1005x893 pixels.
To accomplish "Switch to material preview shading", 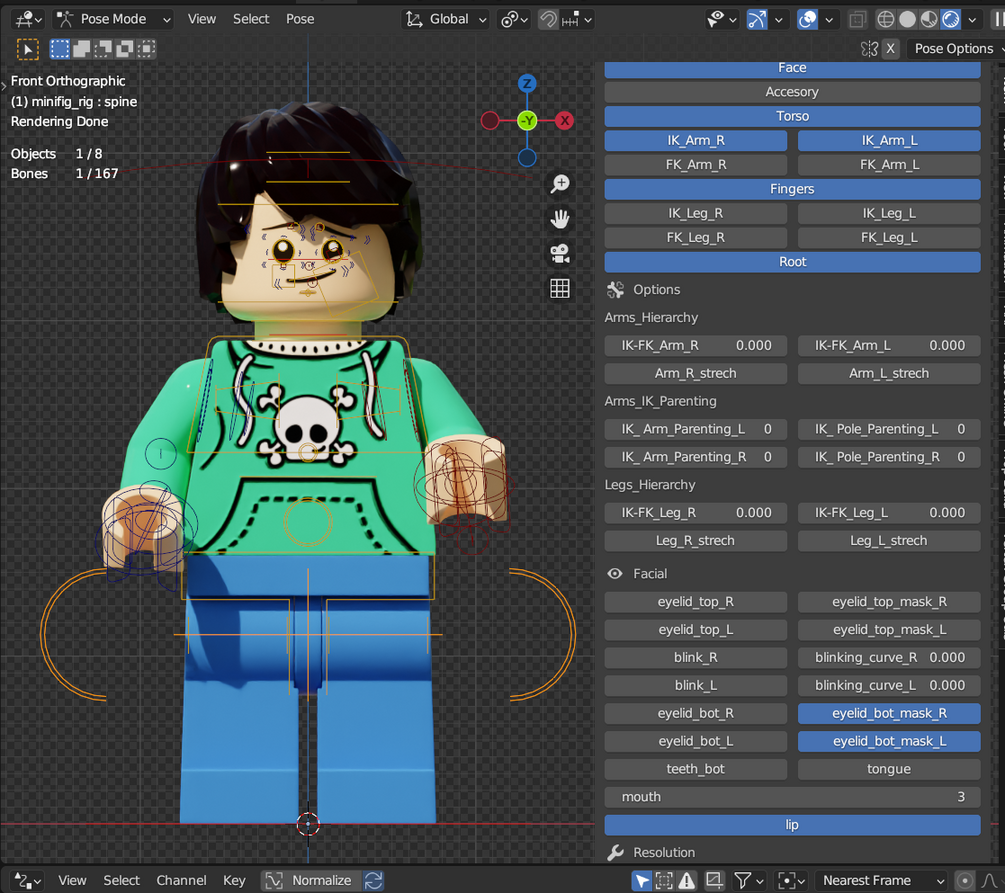I will (929, 20).
